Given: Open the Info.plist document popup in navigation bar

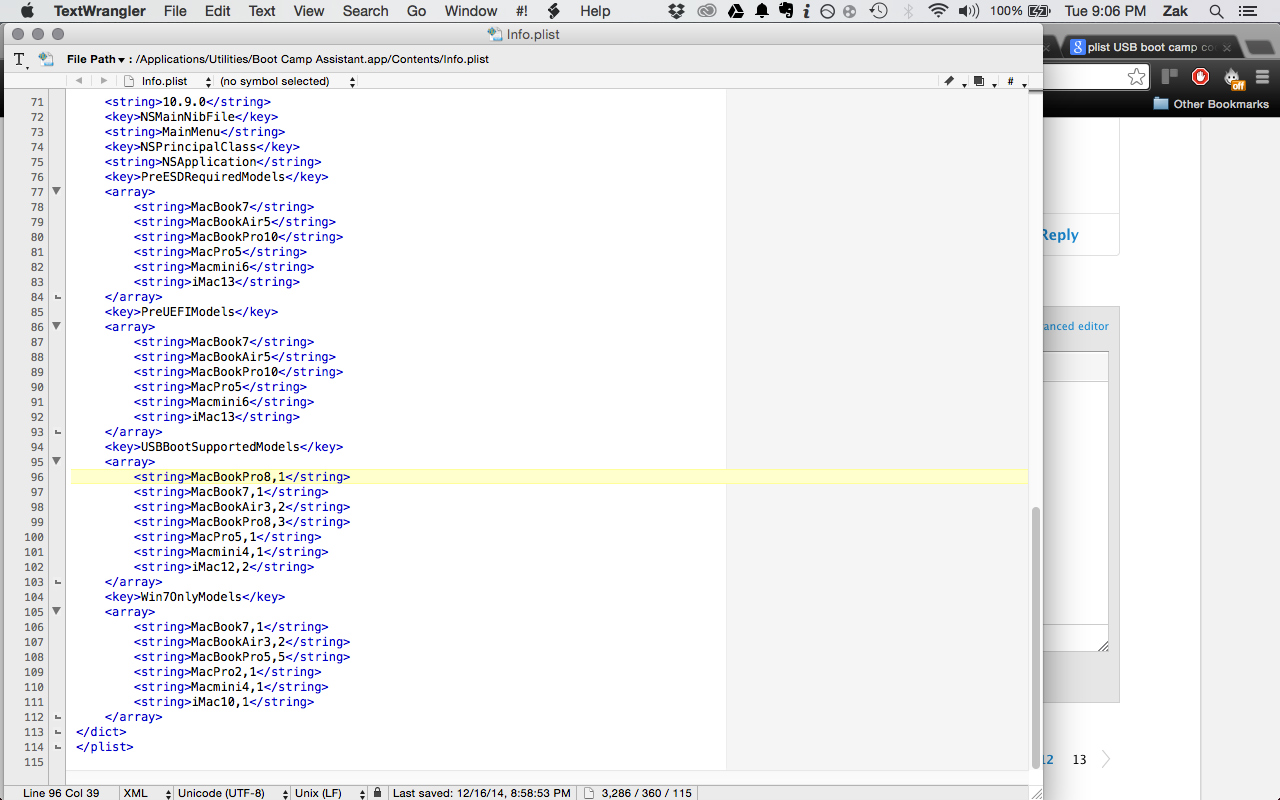Looking at the screenshot, I should click(167, 81).
